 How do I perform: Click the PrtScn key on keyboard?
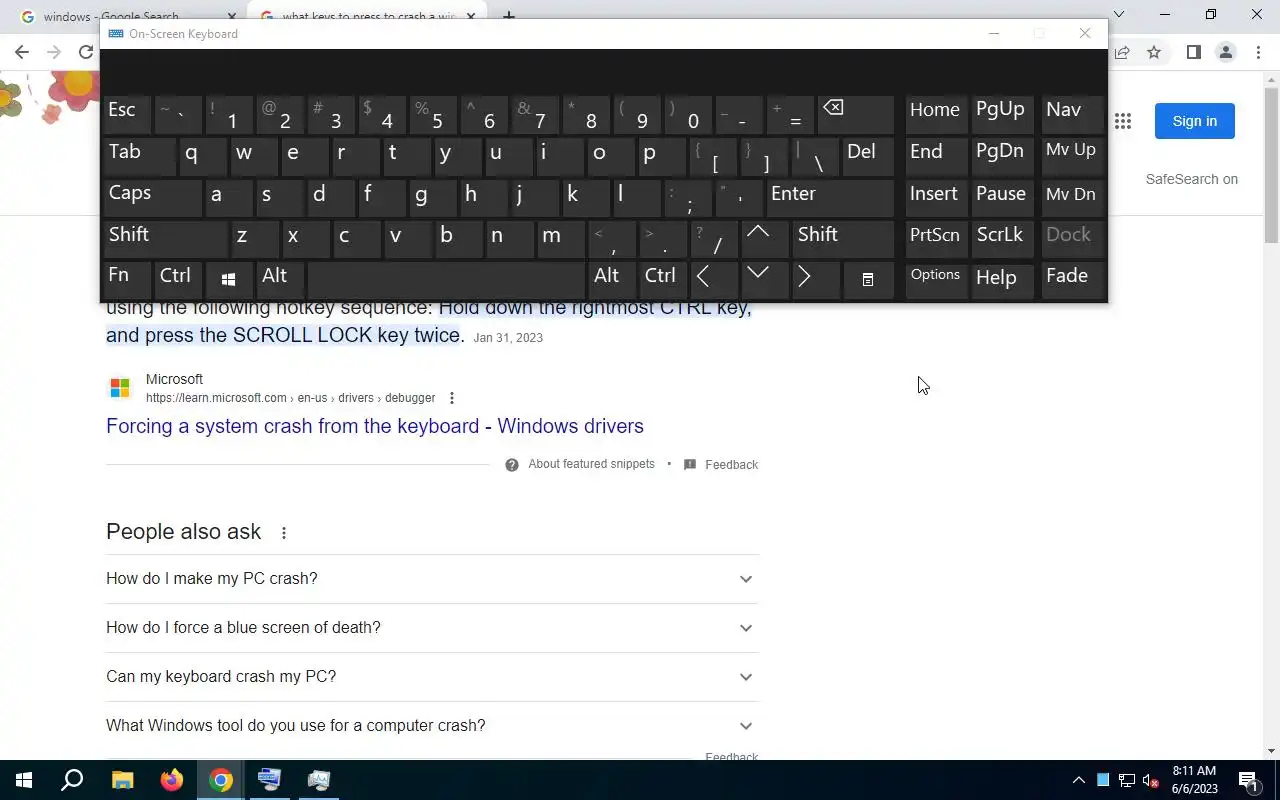coord(936,238)
